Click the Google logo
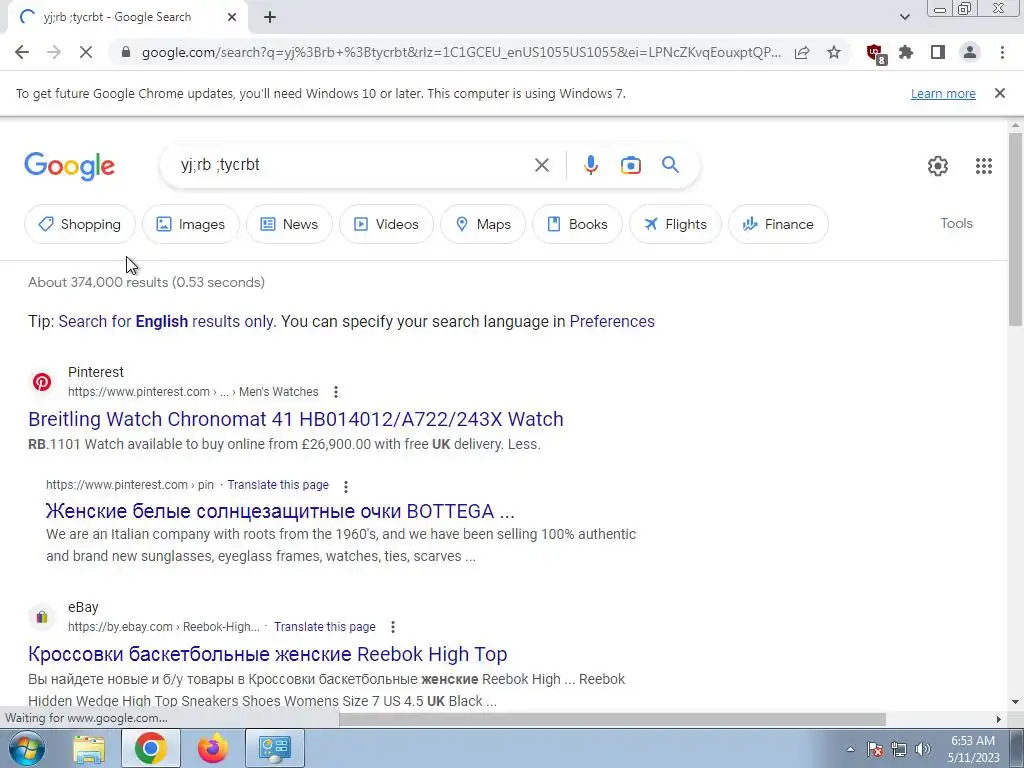The height and width of the screenshot is (768, 1024). coord(69,166)
